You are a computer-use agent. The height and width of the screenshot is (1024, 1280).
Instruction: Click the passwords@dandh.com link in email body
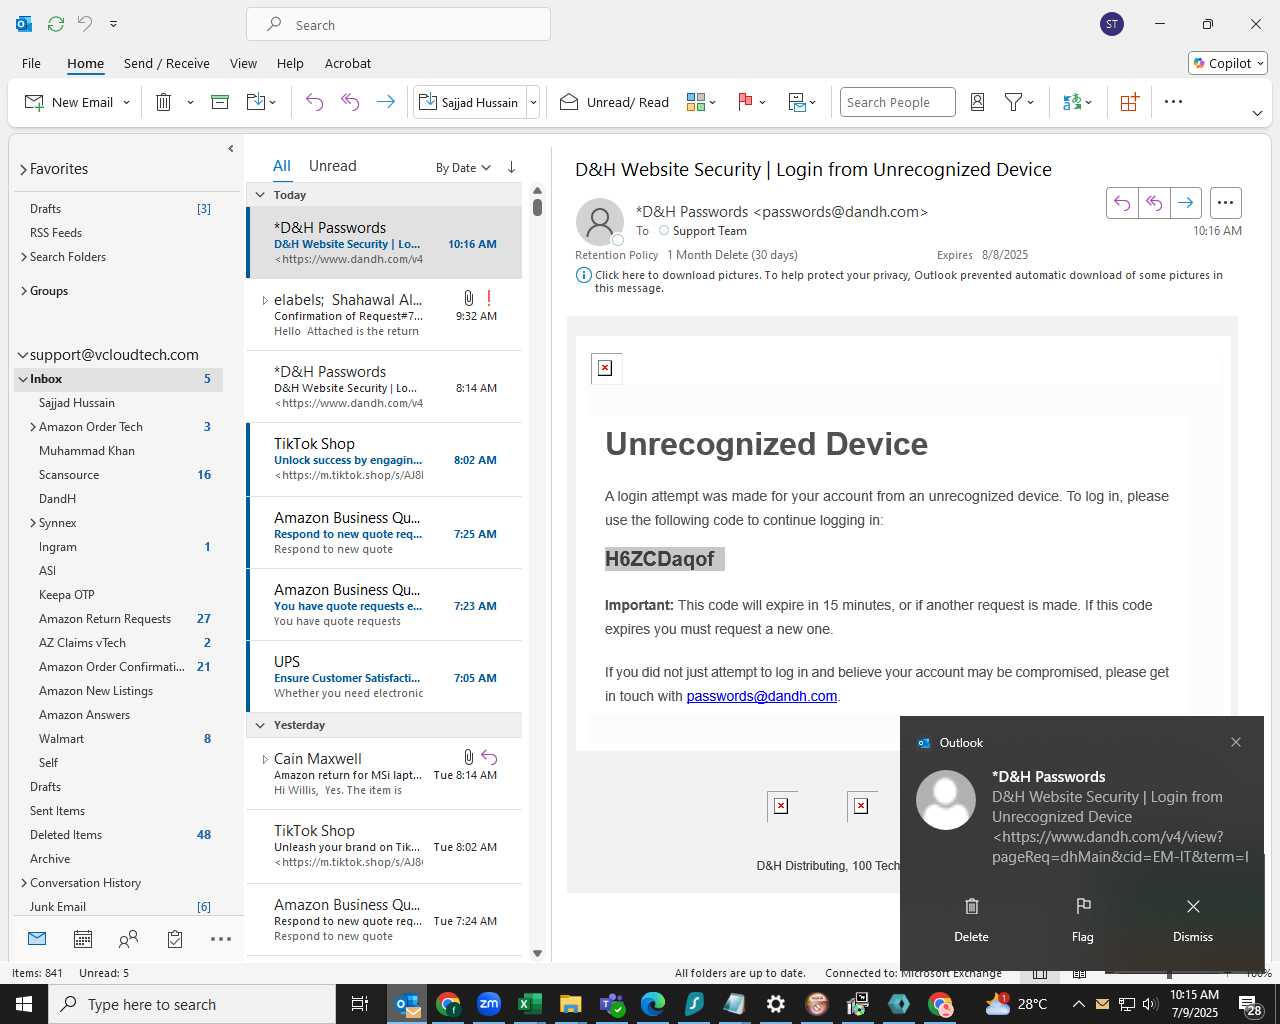tap(761, 696)
